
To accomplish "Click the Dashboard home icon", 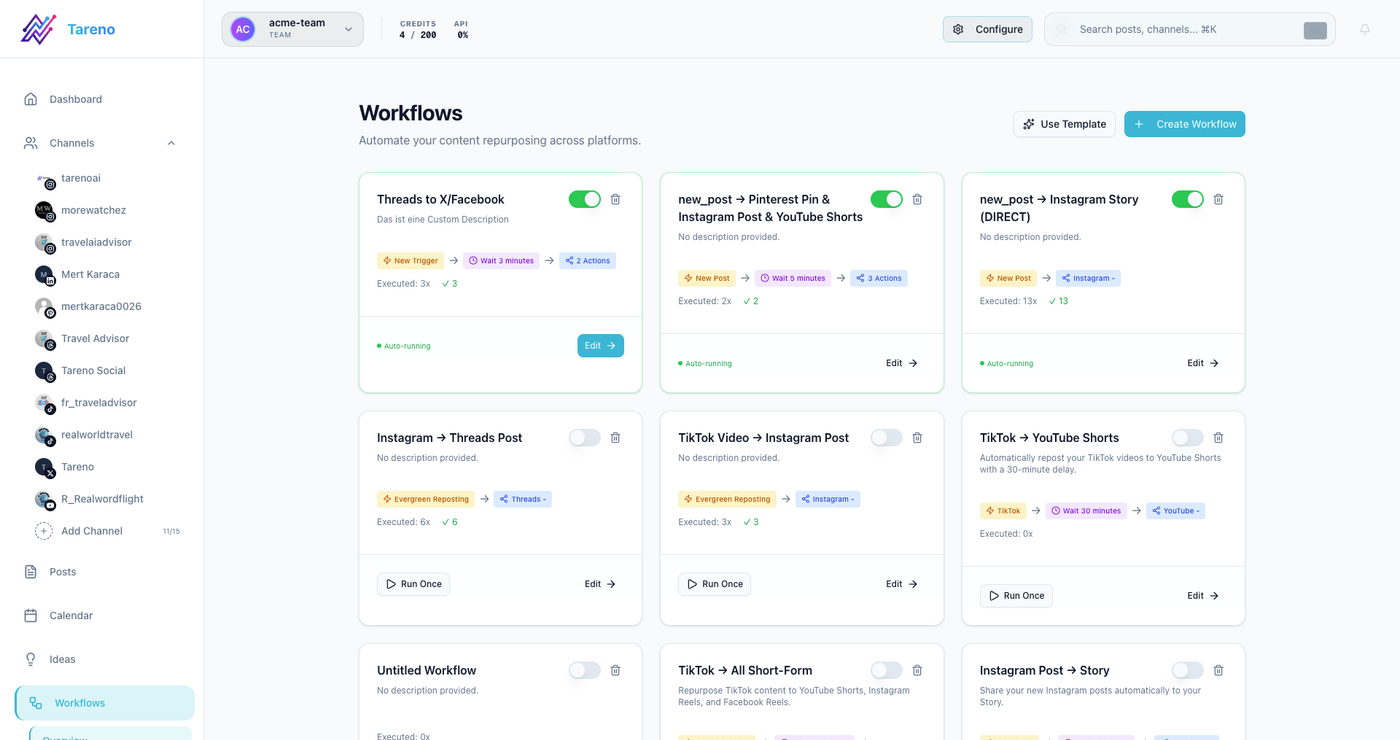I will point(30,99).
